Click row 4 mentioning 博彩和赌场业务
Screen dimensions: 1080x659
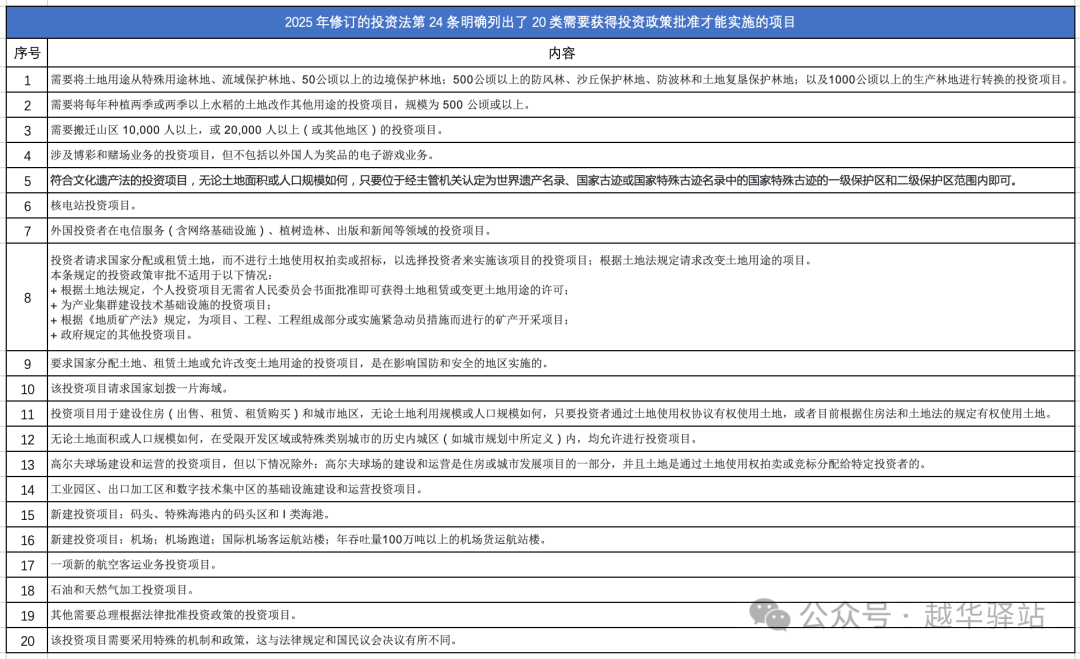(x=300, y=156)
